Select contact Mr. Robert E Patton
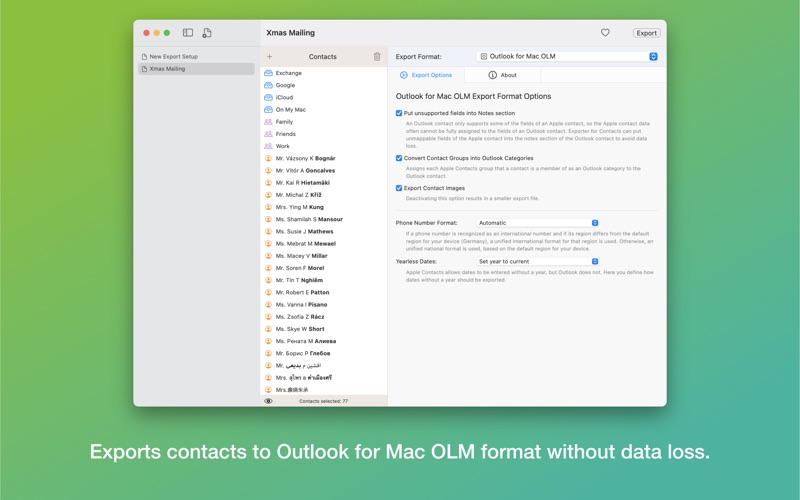The height and width of the screenshot is (500, 800). [x=323, y=292]
